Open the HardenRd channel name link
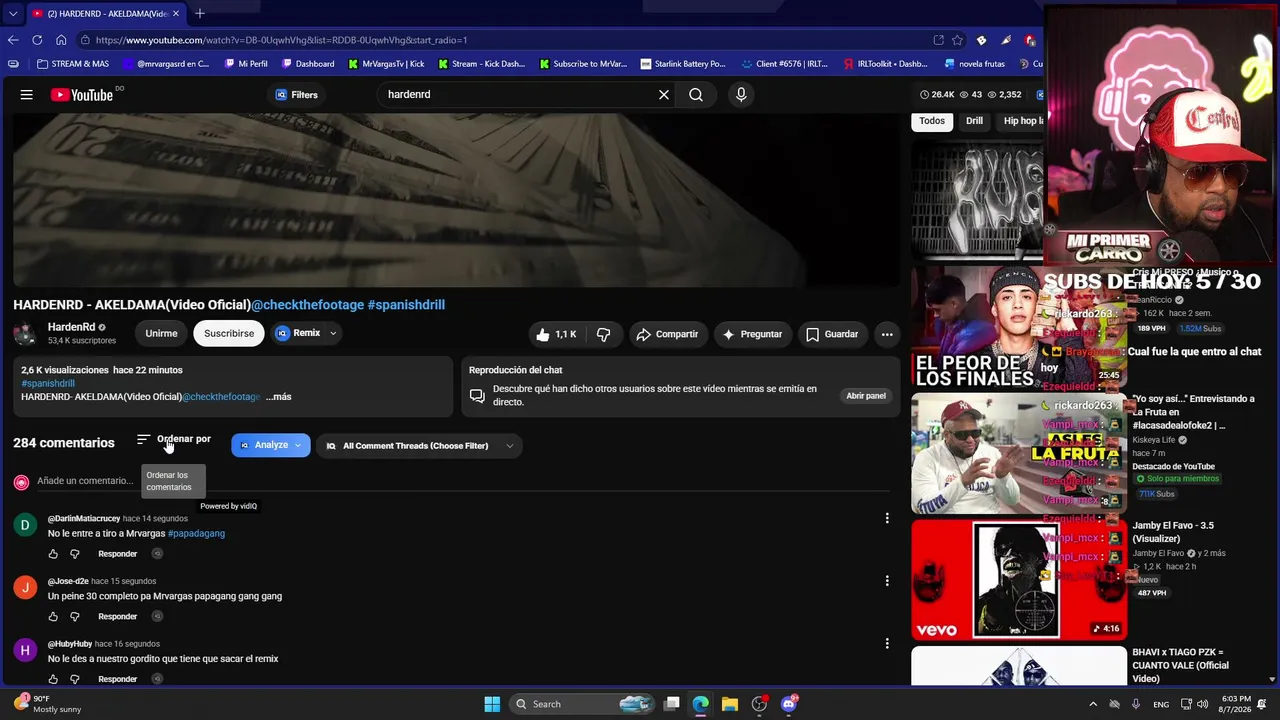 (72, 327)
